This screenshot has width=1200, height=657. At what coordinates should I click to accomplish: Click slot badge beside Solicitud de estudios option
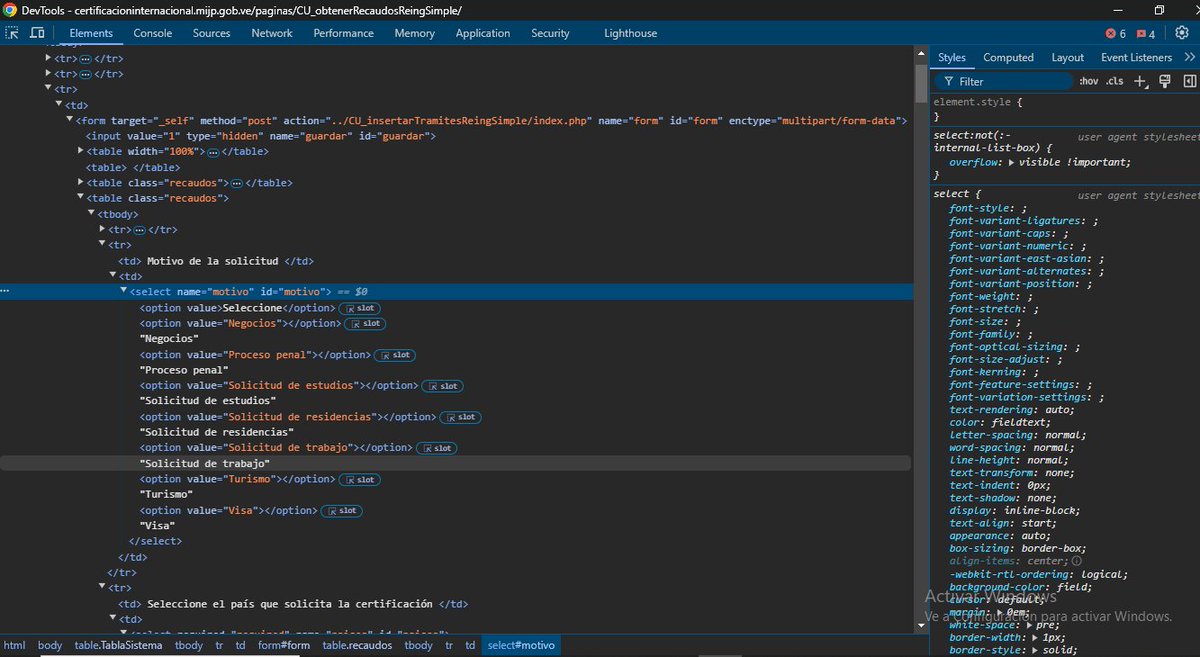pos(442,386)
